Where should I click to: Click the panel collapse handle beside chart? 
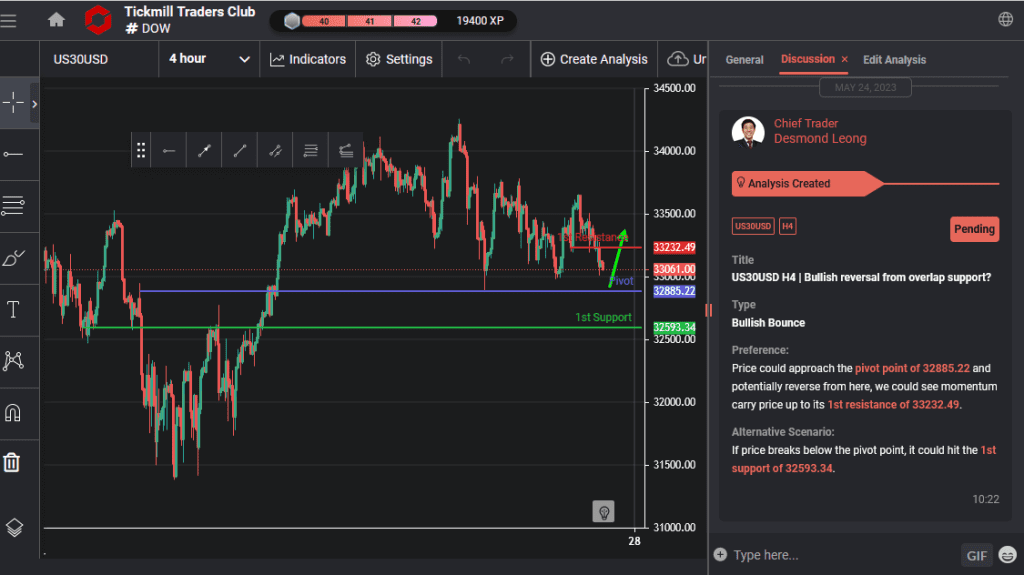(709, 310)
